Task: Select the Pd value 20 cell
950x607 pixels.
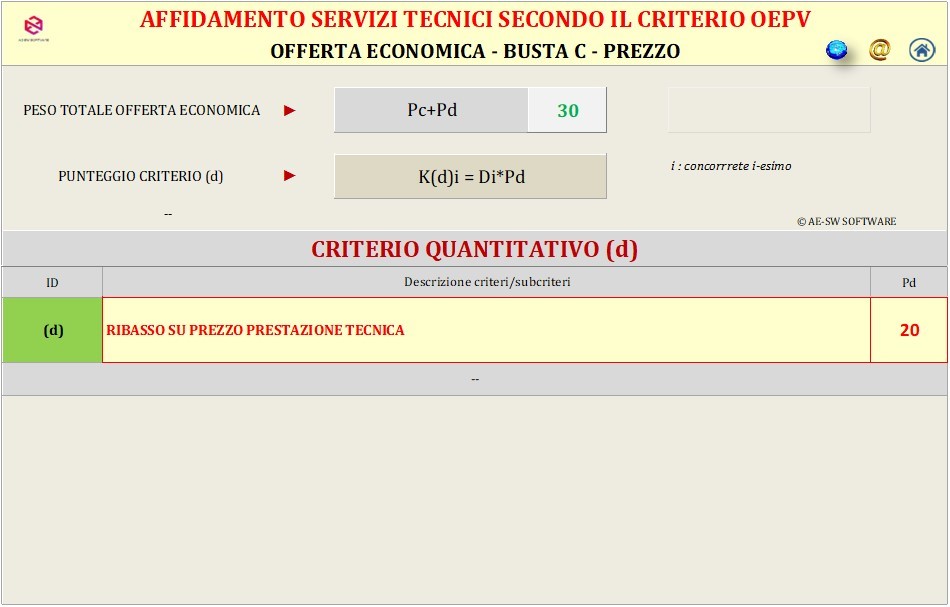Action: click(908, 330)
